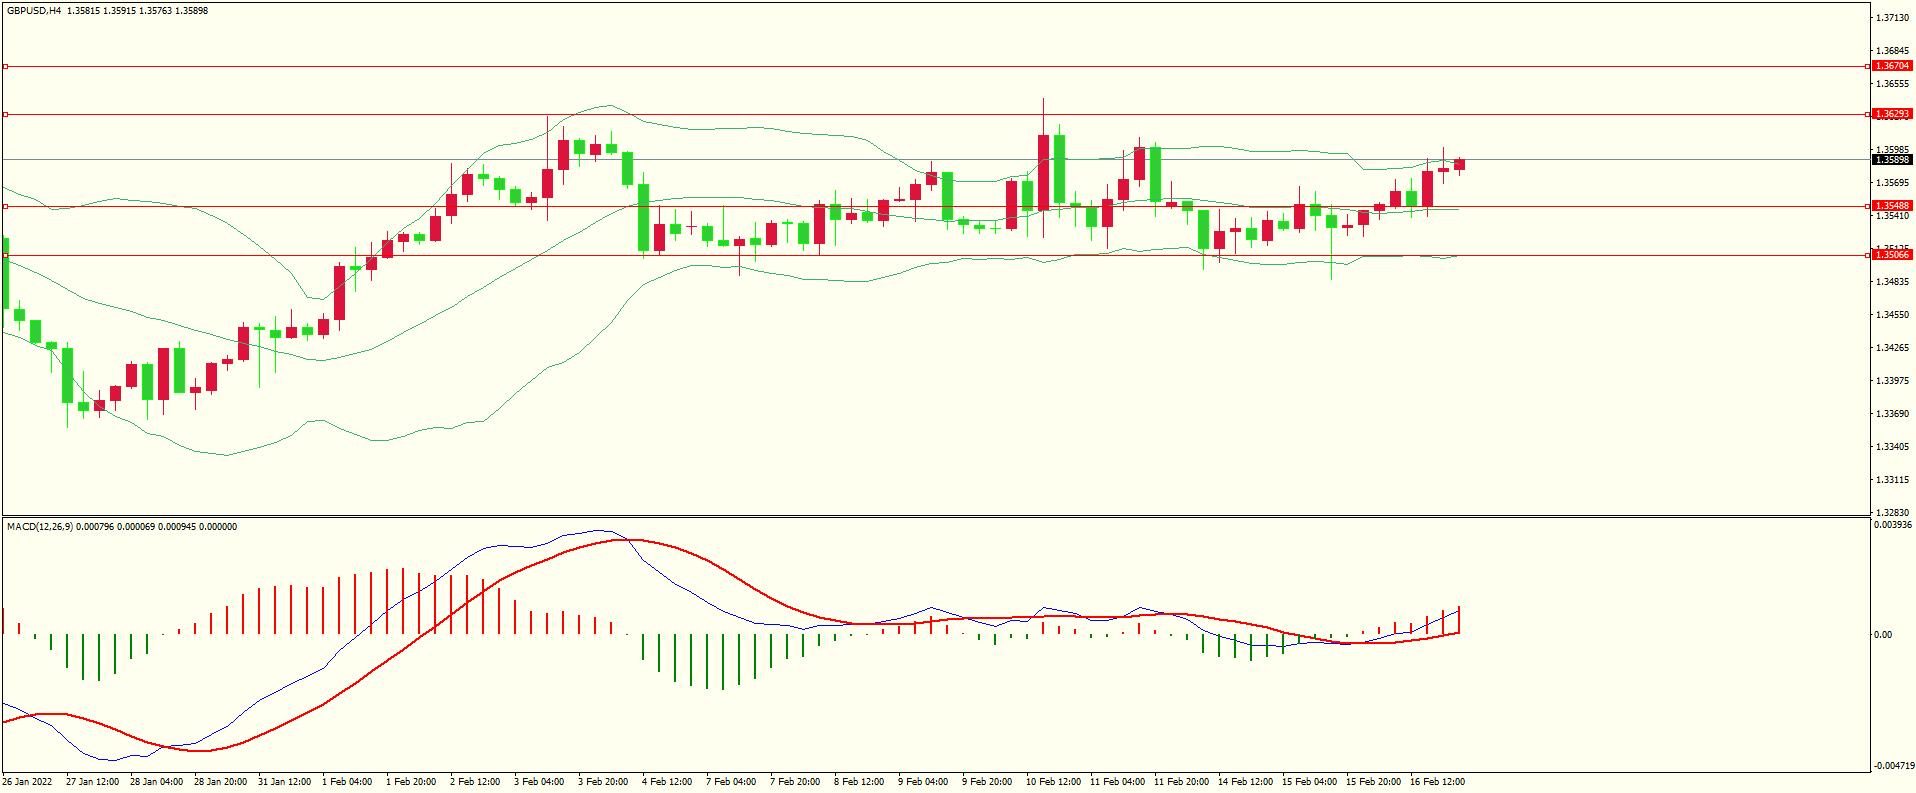This screenshot has height=793, width=1916.
Task: Click the 1 Feb 04:00 time label
Action: (347, 782)
